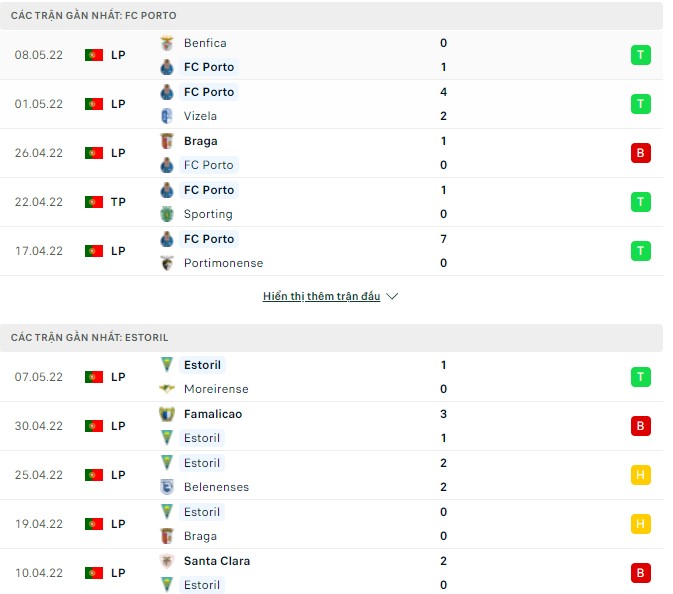Click the Belenenses club crest icon
Screen dimensions: 673x594
click(167, 487)
